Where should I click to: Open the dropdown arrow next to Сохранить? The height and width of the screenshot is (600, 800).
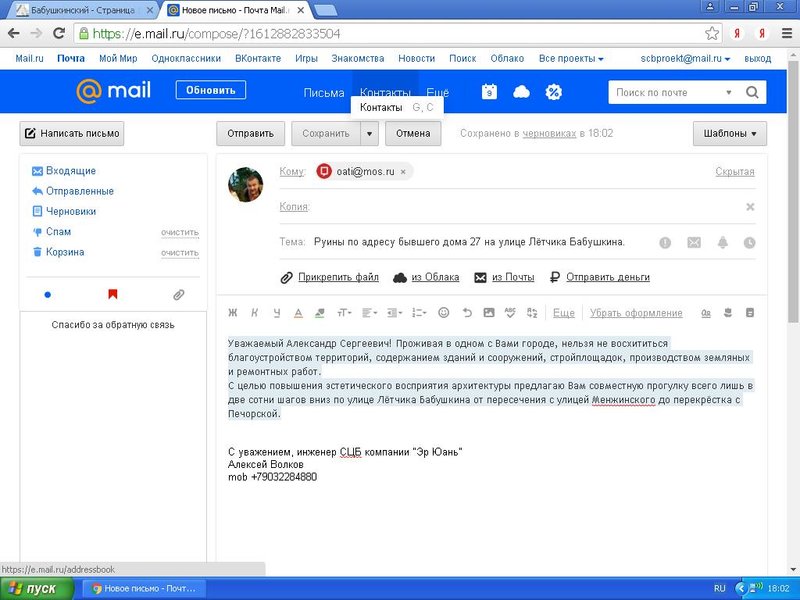[x=369, y=133]
